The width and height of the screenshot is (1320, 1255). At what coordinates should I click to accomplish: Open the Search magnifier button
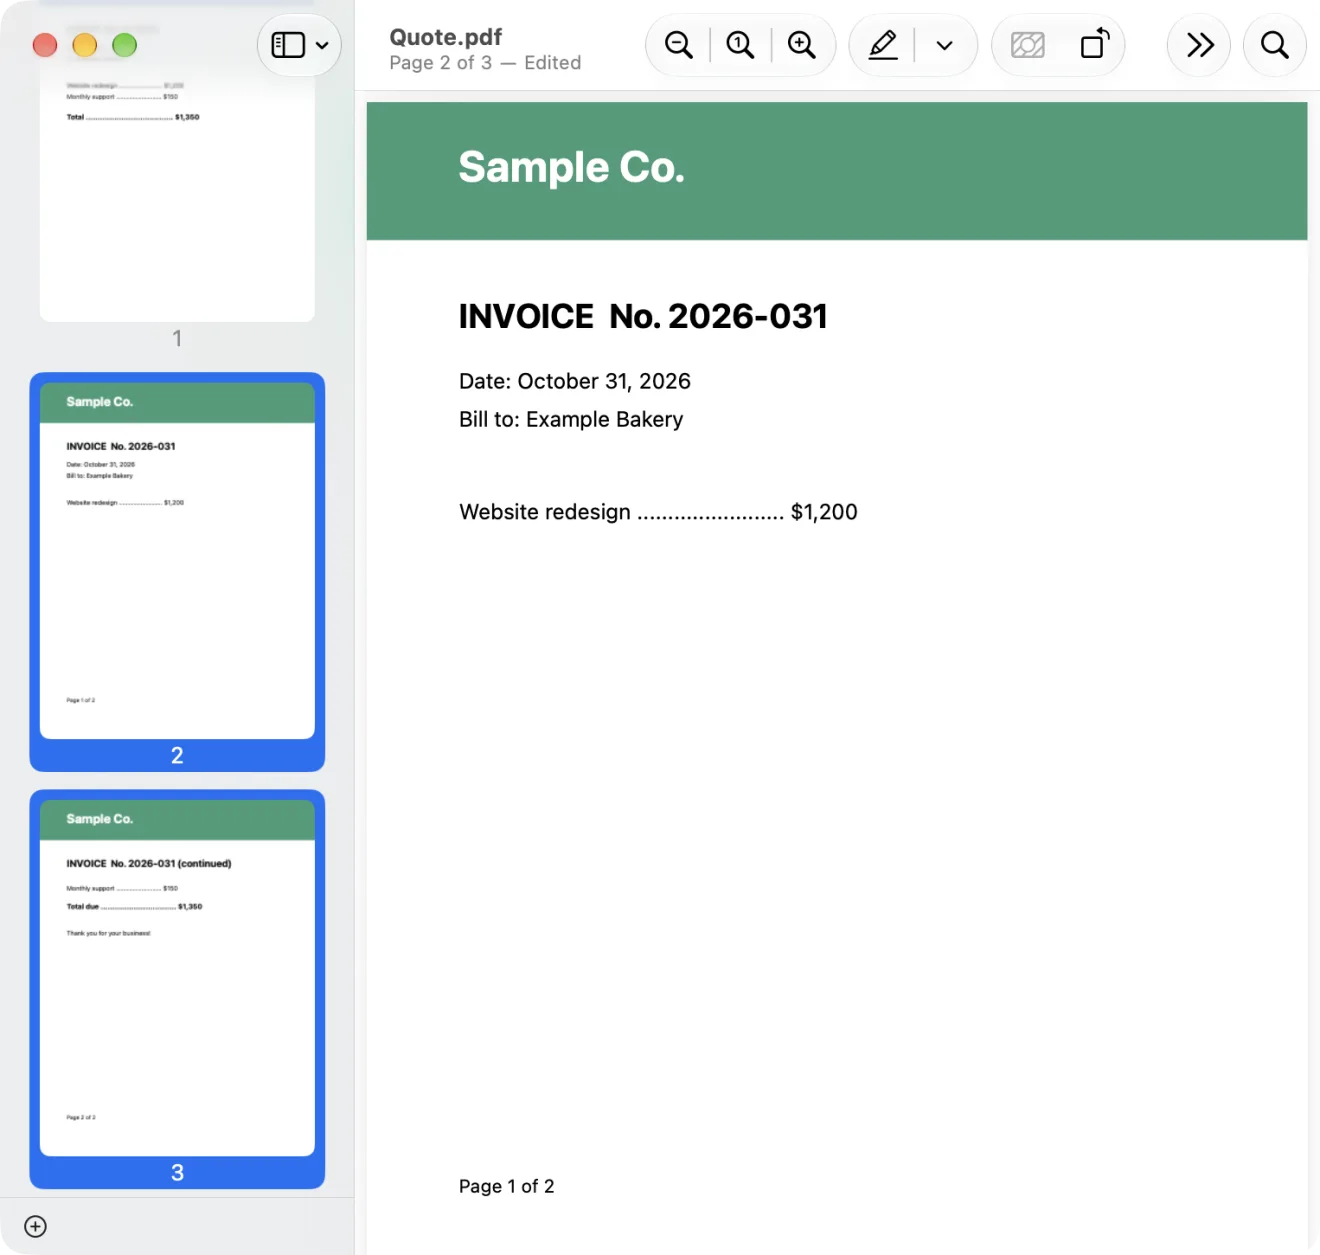pos(1274,45)
